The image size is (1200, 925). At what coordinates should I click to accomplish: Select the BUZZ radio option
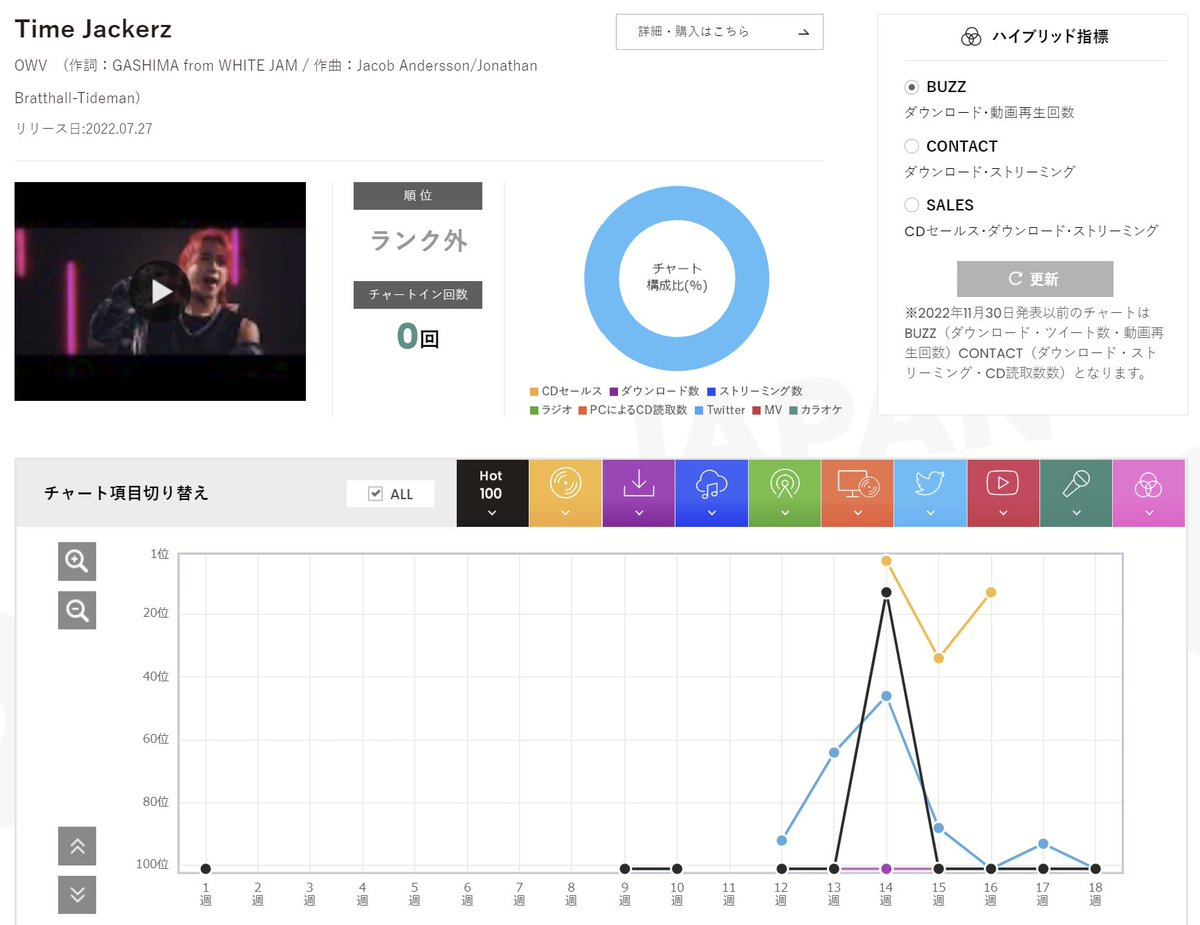coord(911,87)
